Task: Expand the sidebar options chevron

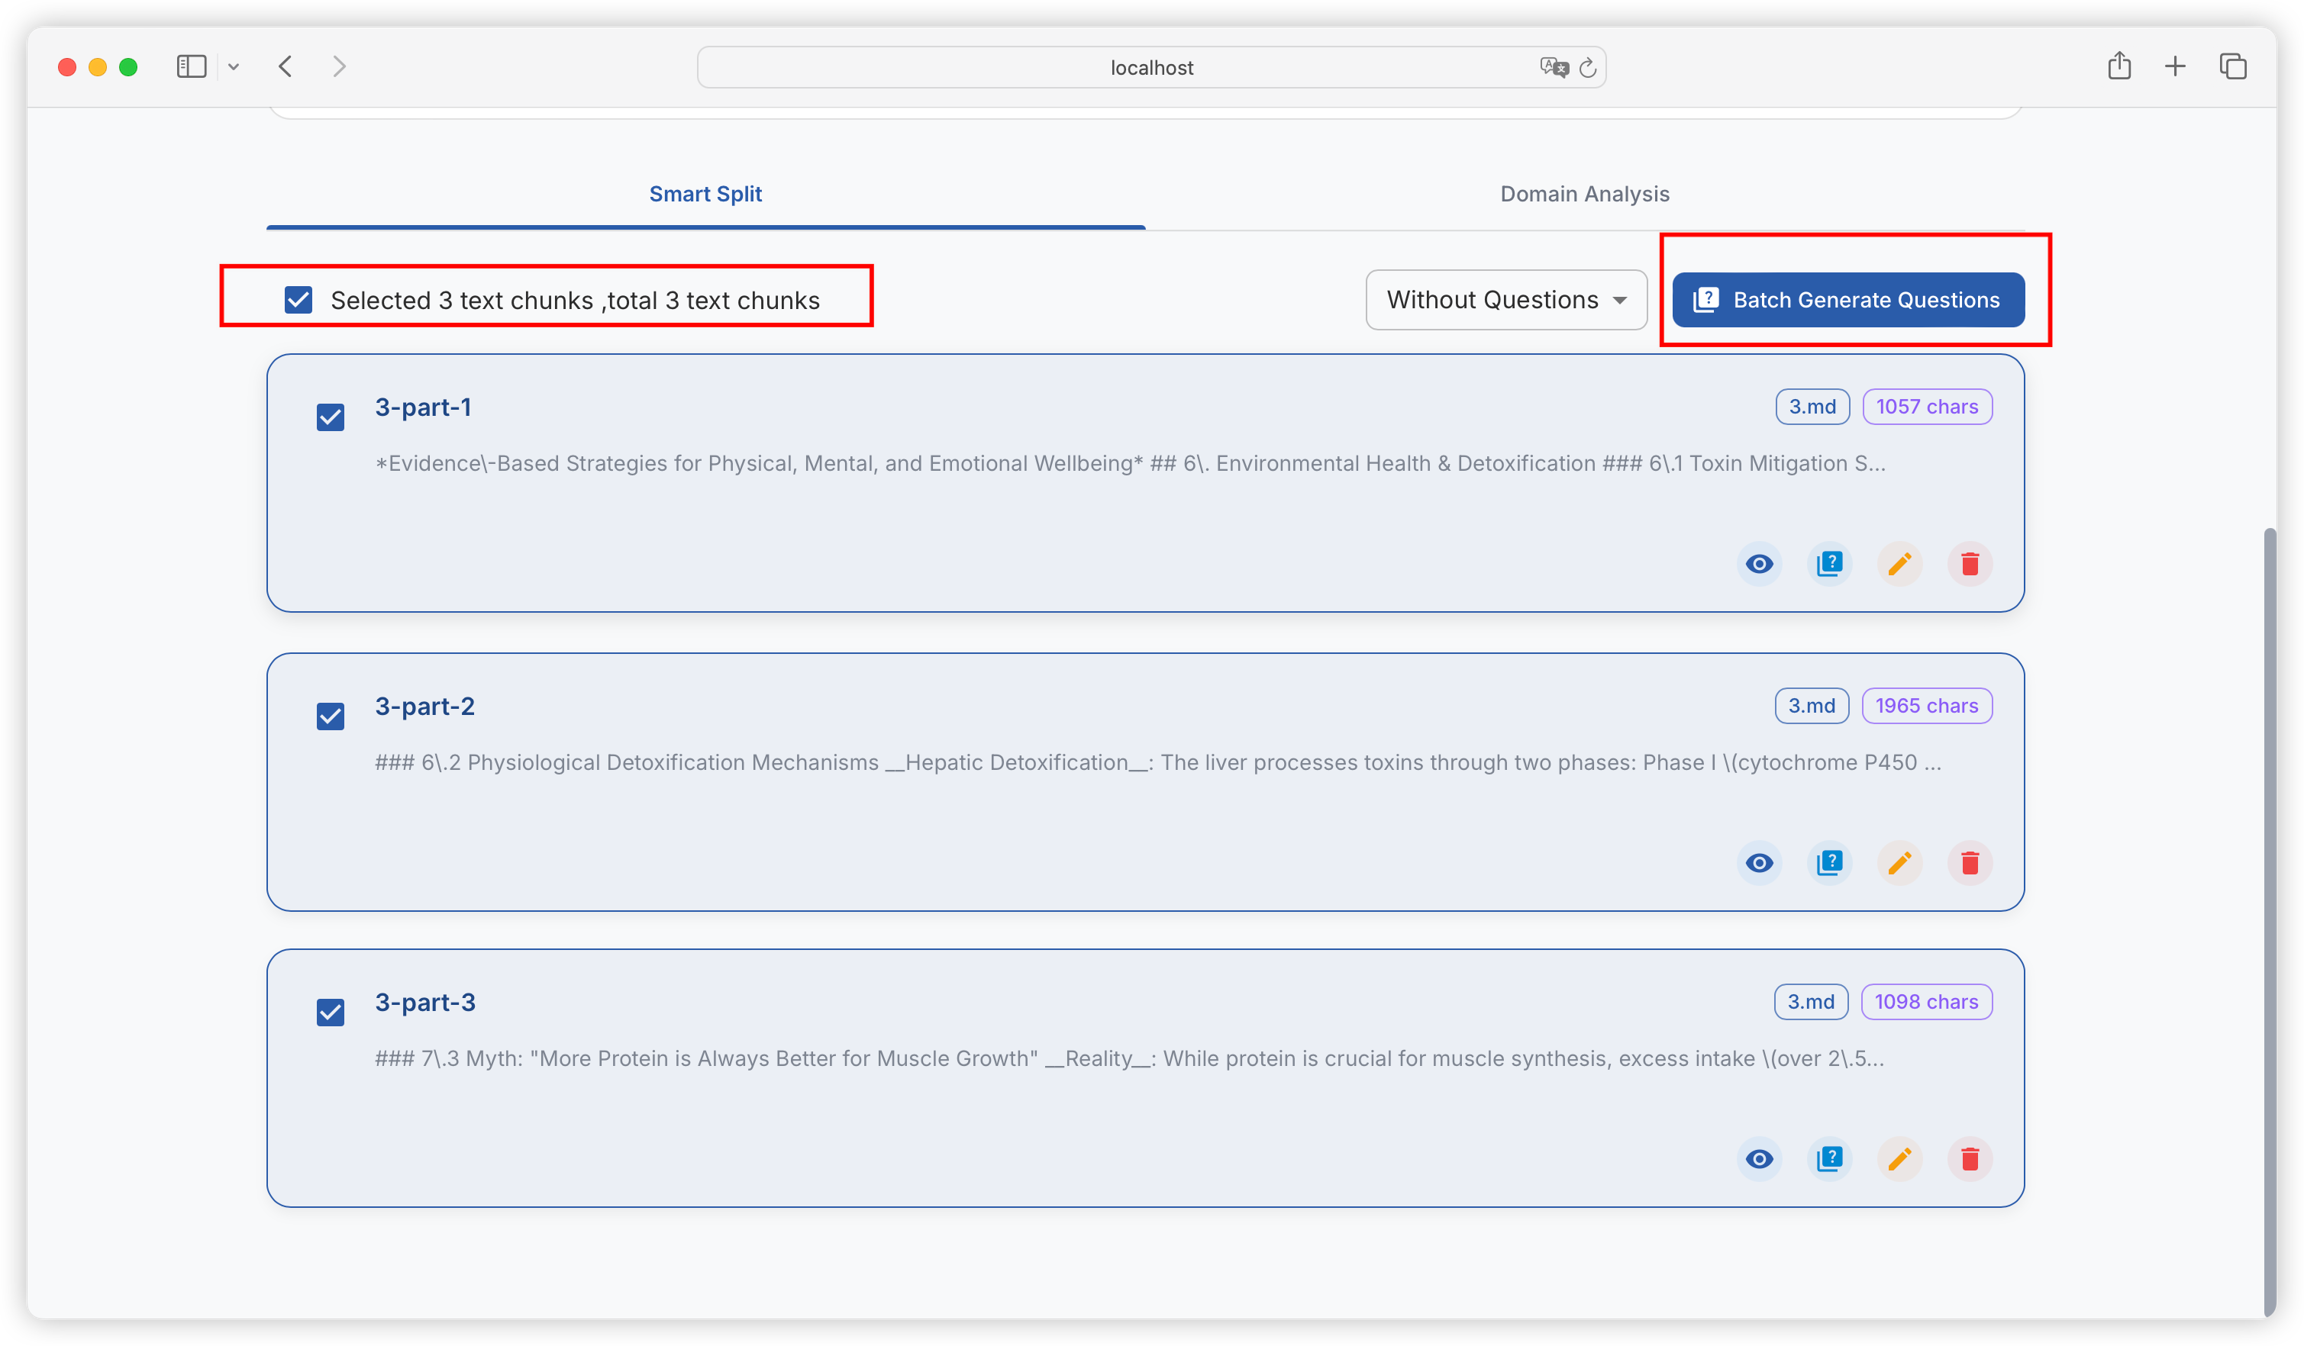Action: click(233, 67)
